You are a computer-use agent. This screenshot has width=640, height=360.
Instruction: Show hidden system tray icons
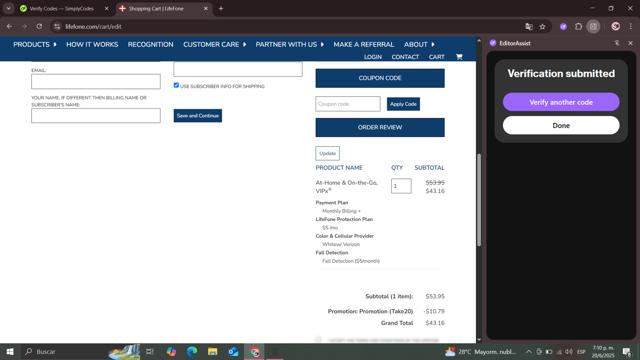pos(529,351)
